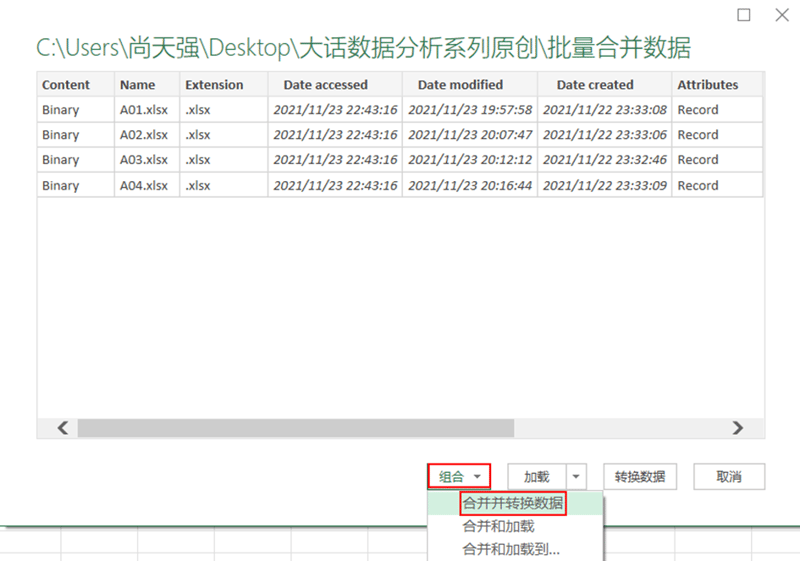Choose 合并和加载到... menu entry
Screen dimensions: 800x561
(x=515, y=549)
